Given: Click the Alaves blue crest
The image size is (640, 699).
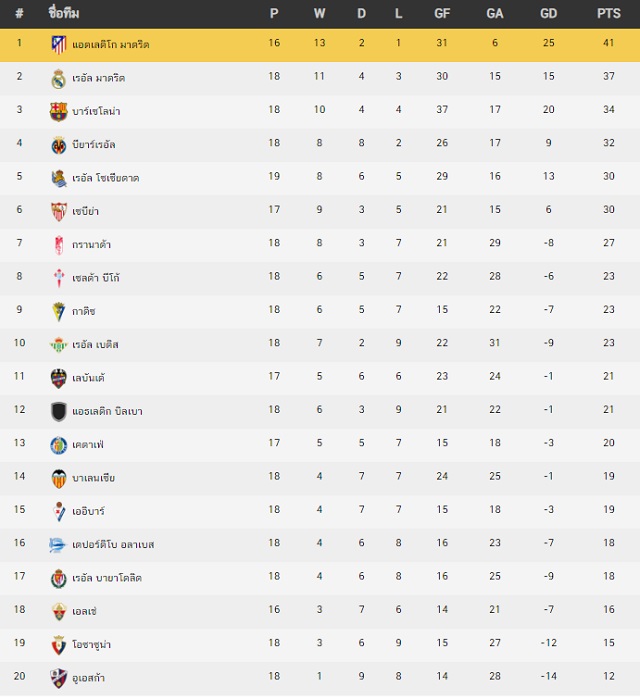Looking at the screenshot, I should click(57, 545).
